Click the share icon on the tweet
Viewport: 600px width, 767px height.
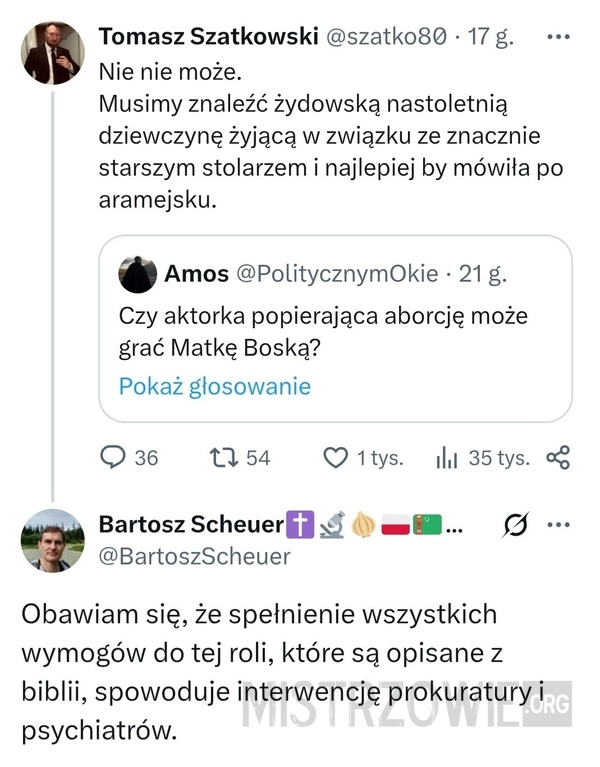tap(558, 458)
